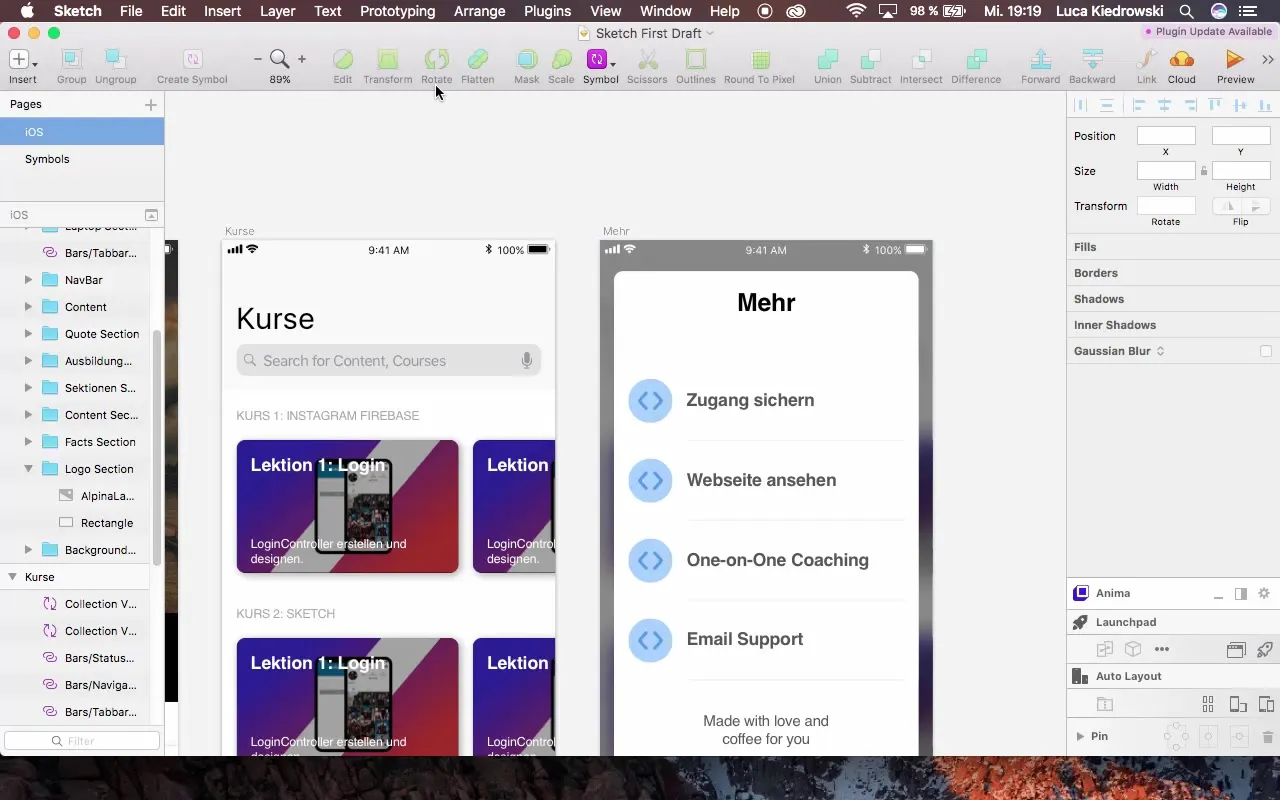
Task: Select the iOS page
Action: (x=82, y=132)
